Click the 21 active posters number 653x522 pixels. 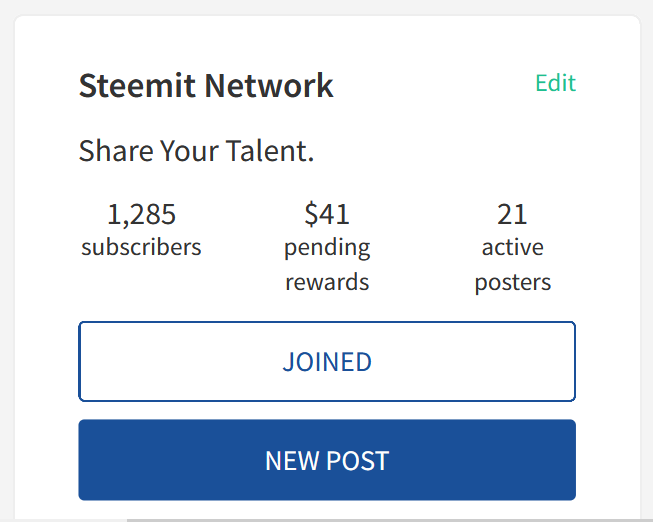pos(512,214)
